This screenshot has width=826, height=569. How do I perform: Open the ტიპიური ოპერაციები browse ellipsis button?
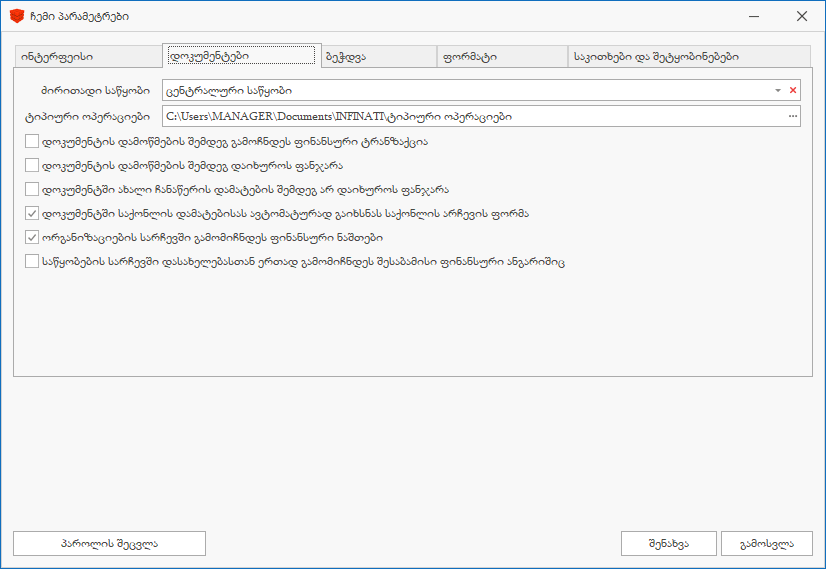pyautogui.click(x=793, y=117)
